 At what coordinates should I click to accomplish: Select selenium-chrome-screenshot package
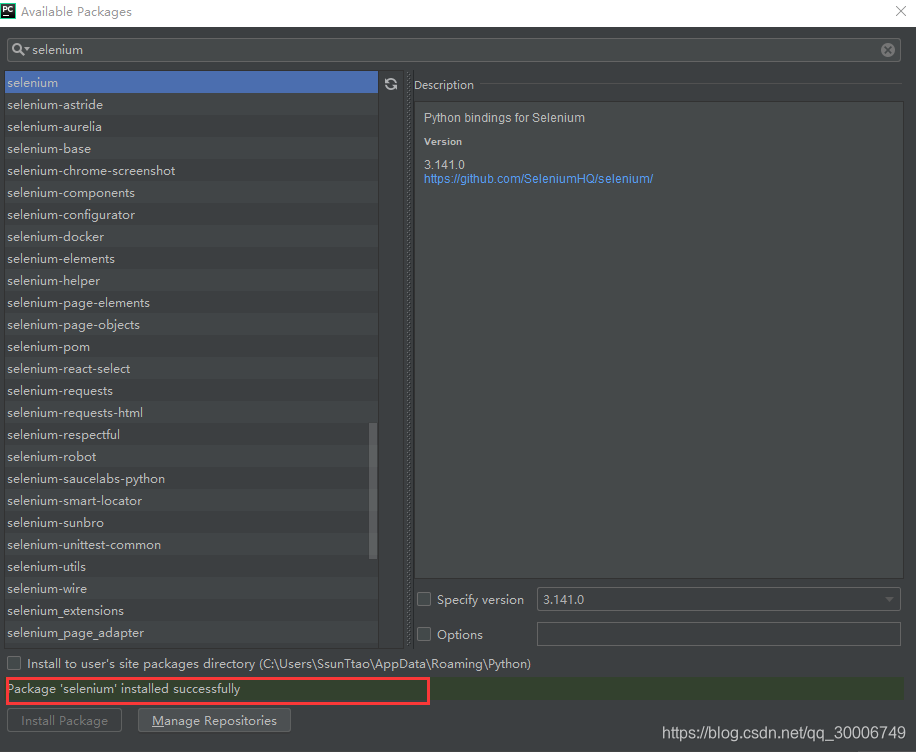pyautogui.click(x=191, y=171)
